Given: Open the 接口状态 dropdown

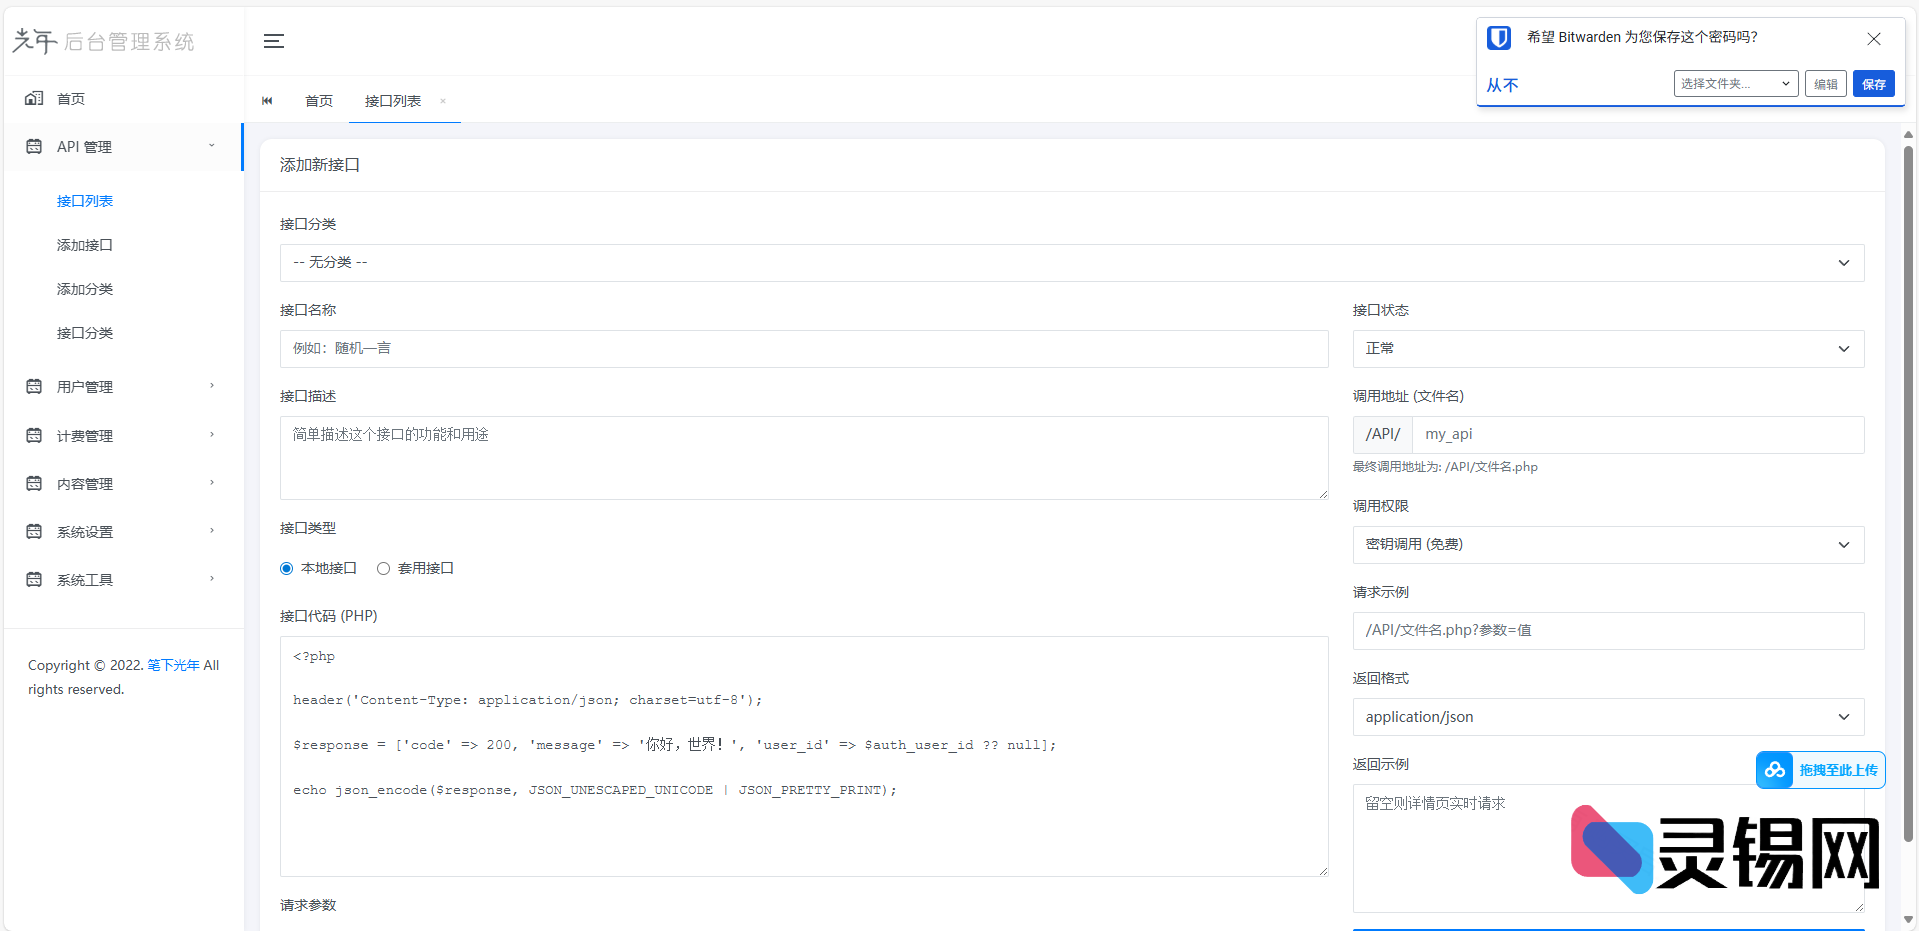Looking at the screenshot, I should pyautogui.click(x=1607, y=349).
